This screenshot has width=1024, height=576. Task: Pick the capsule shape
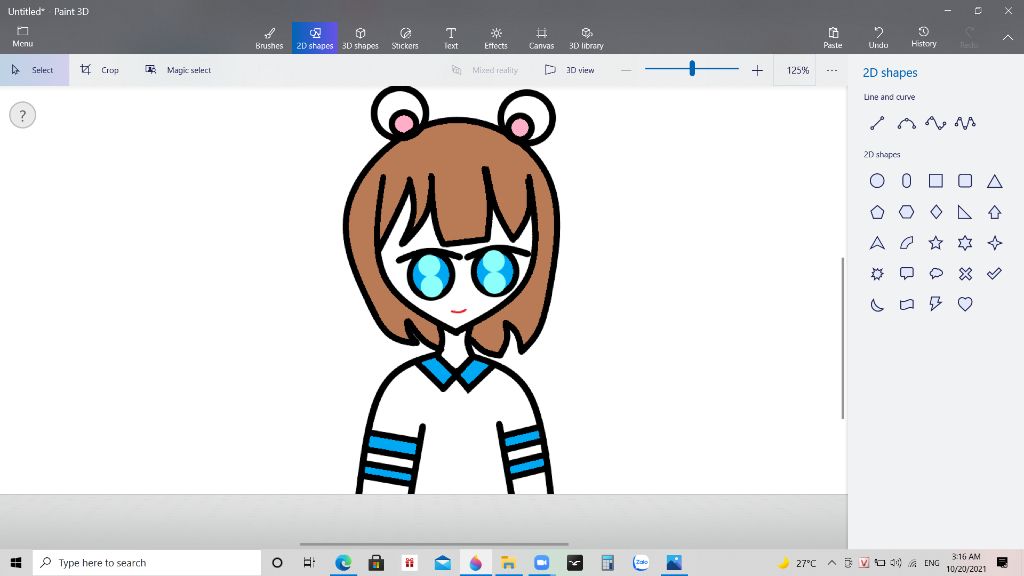[x=906, y=181]
